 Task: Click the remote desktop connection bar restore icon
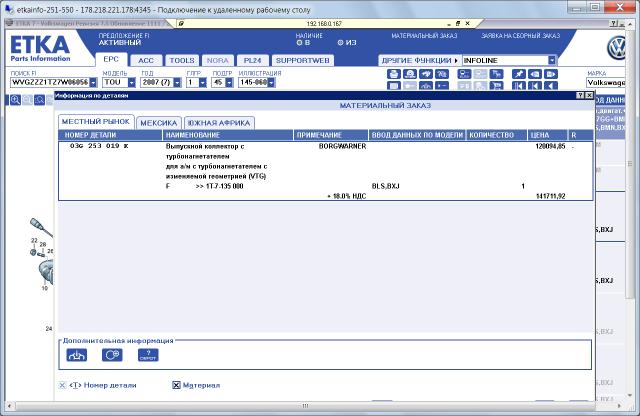pos(458,24)
